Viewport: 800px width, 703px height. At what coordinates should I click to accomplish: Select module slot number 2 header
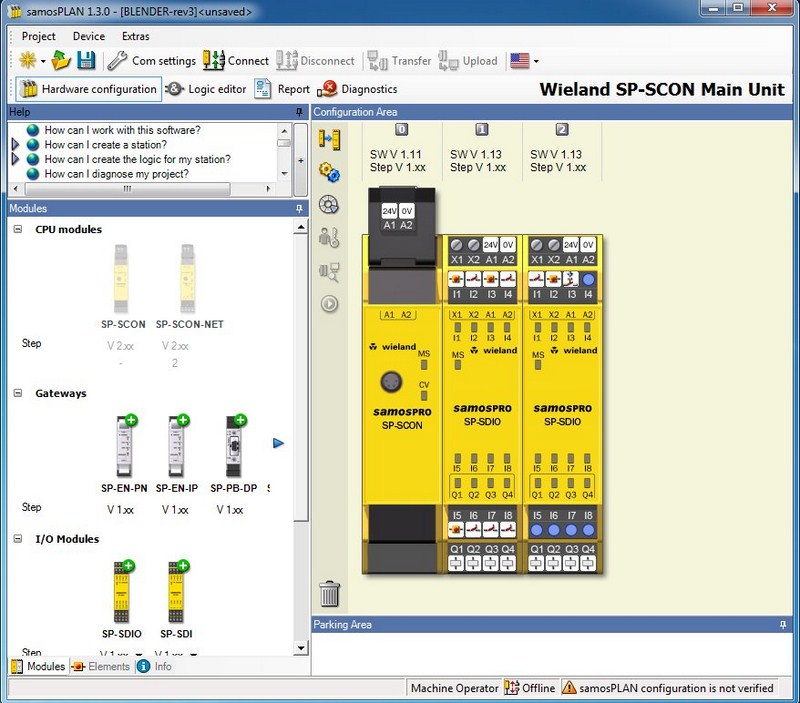[562, 130]
